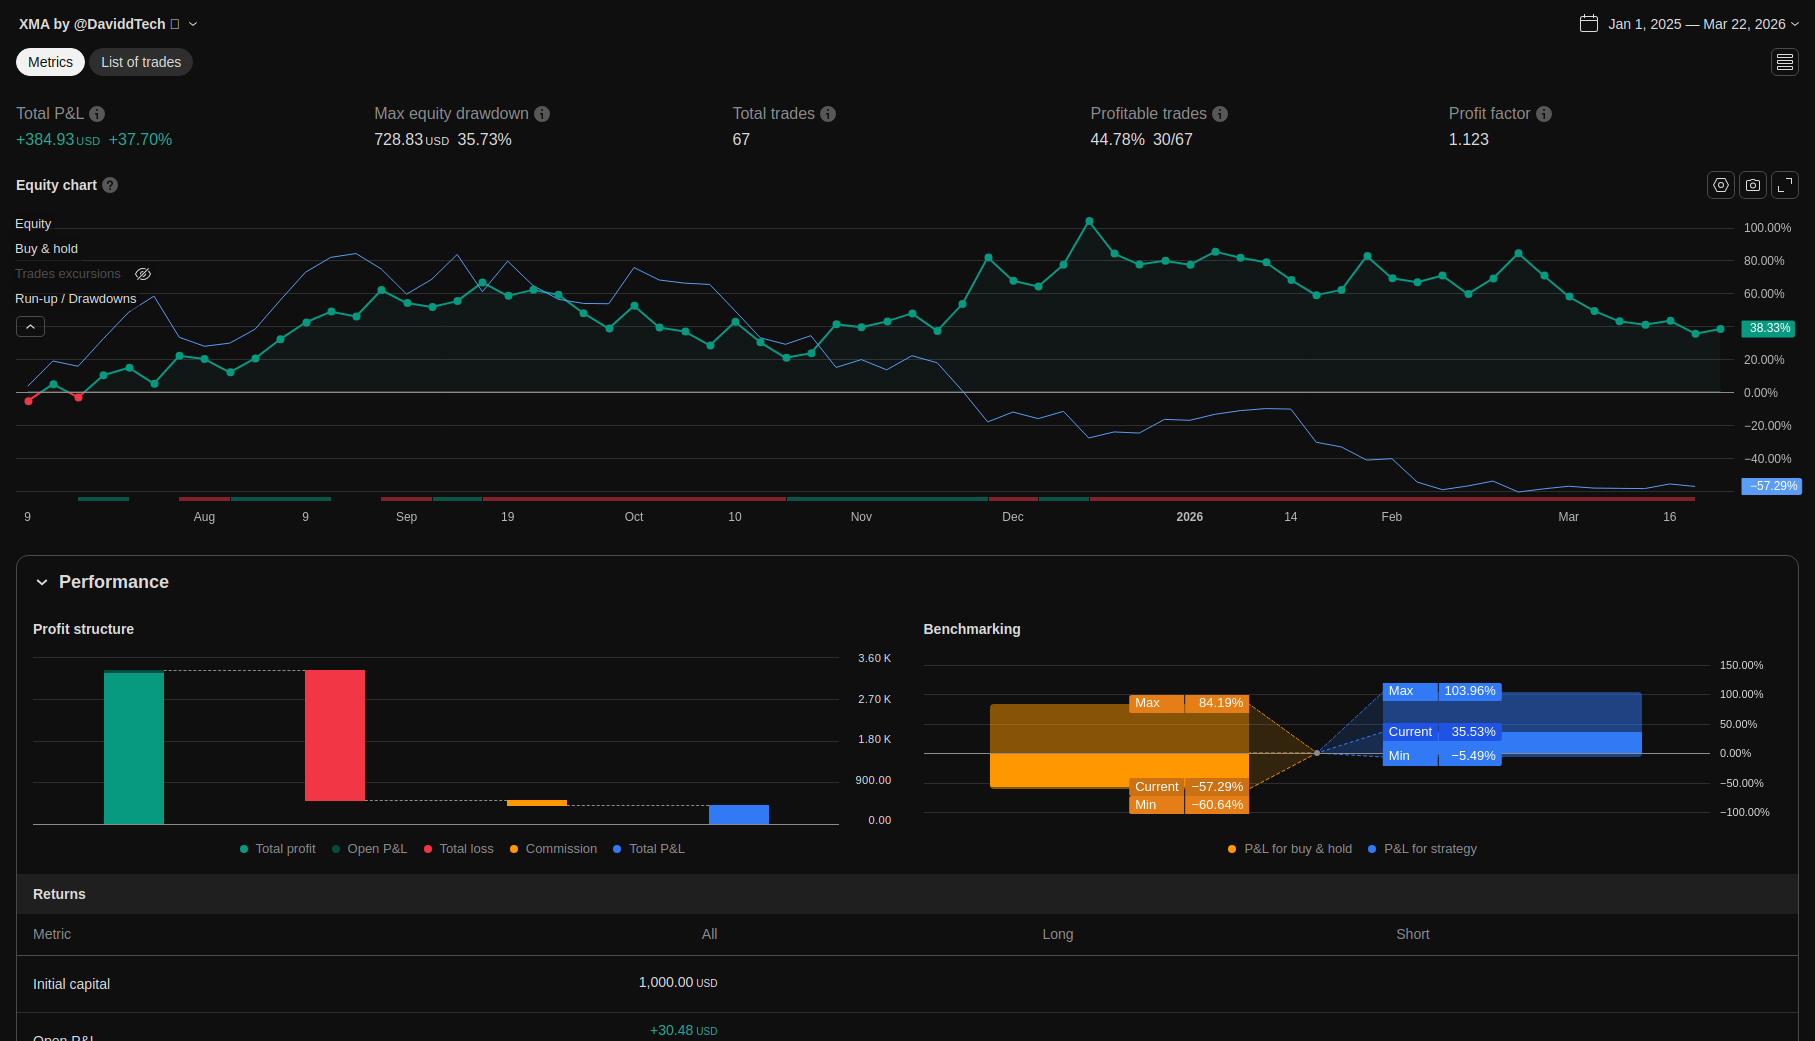Click the Profitable trades info icon
Screen dimensions: 1815x1041
pos(1220,114)
